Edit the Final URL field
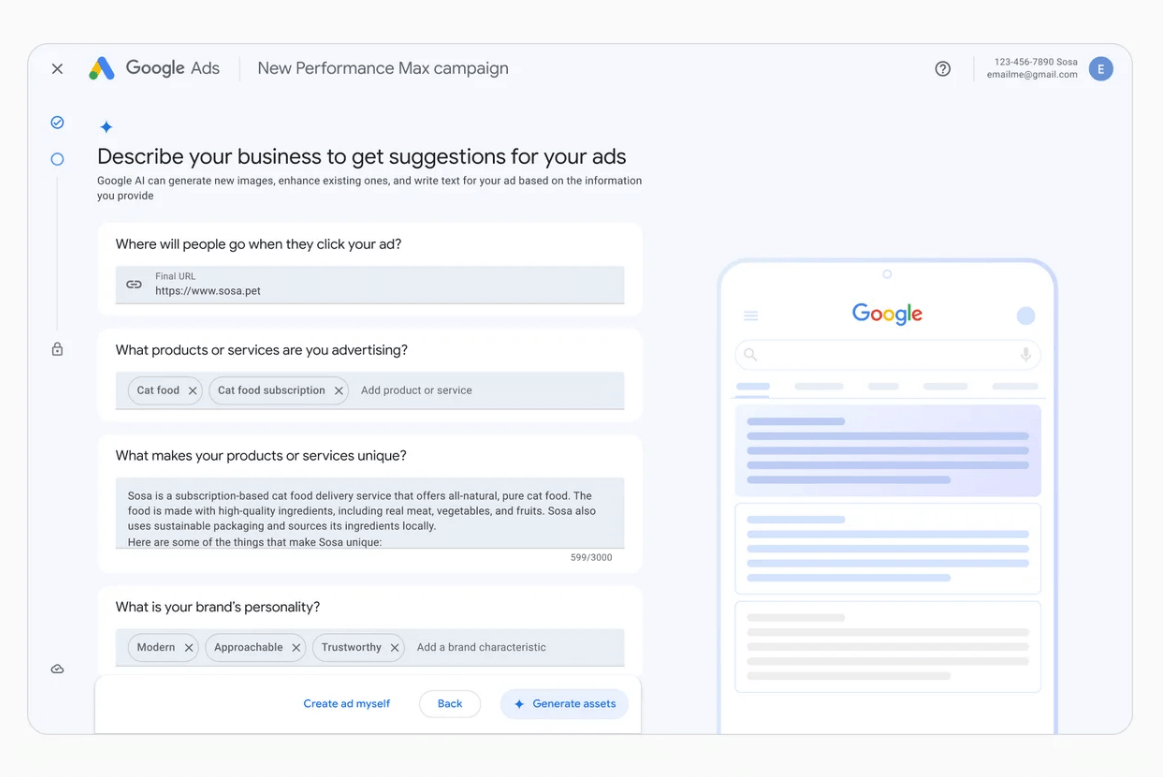The height and width of the screenshot is (777, 1163). (x=369, y=285)
